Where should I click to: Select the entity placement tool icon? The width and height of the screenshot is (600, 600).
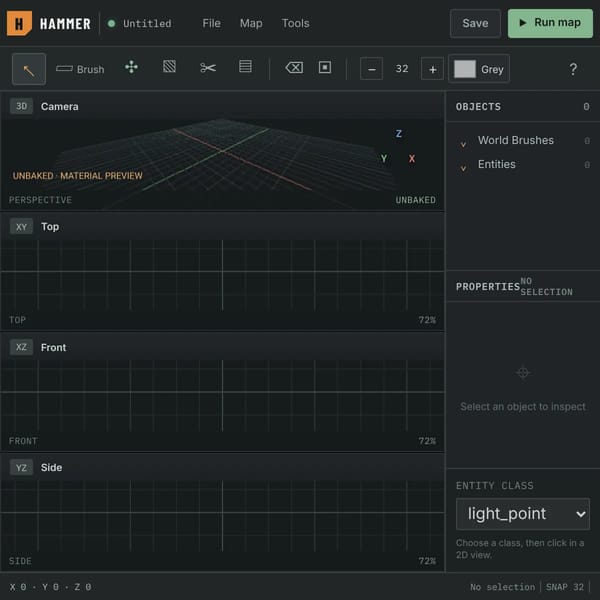[131, 67]
